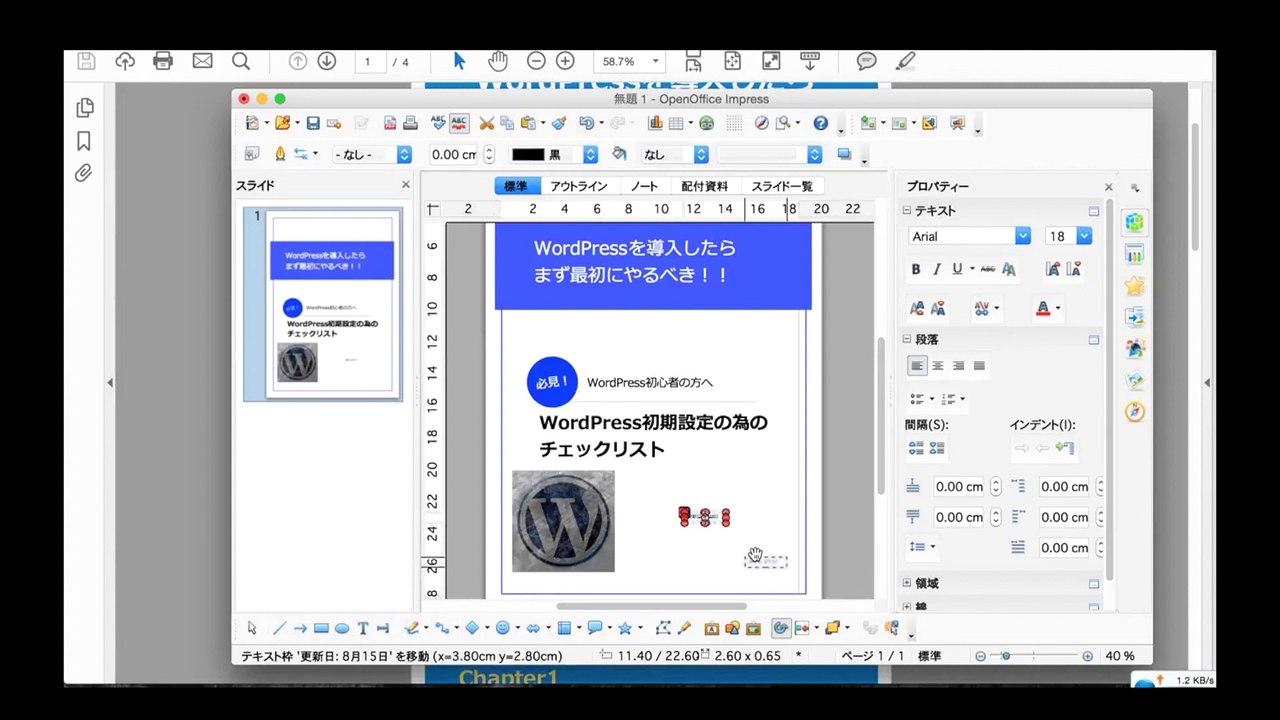The width and height of the screenshot is (1280, 720).
Task: Click the Undo icon in Impress toolbar
Action: pos(586,123)
